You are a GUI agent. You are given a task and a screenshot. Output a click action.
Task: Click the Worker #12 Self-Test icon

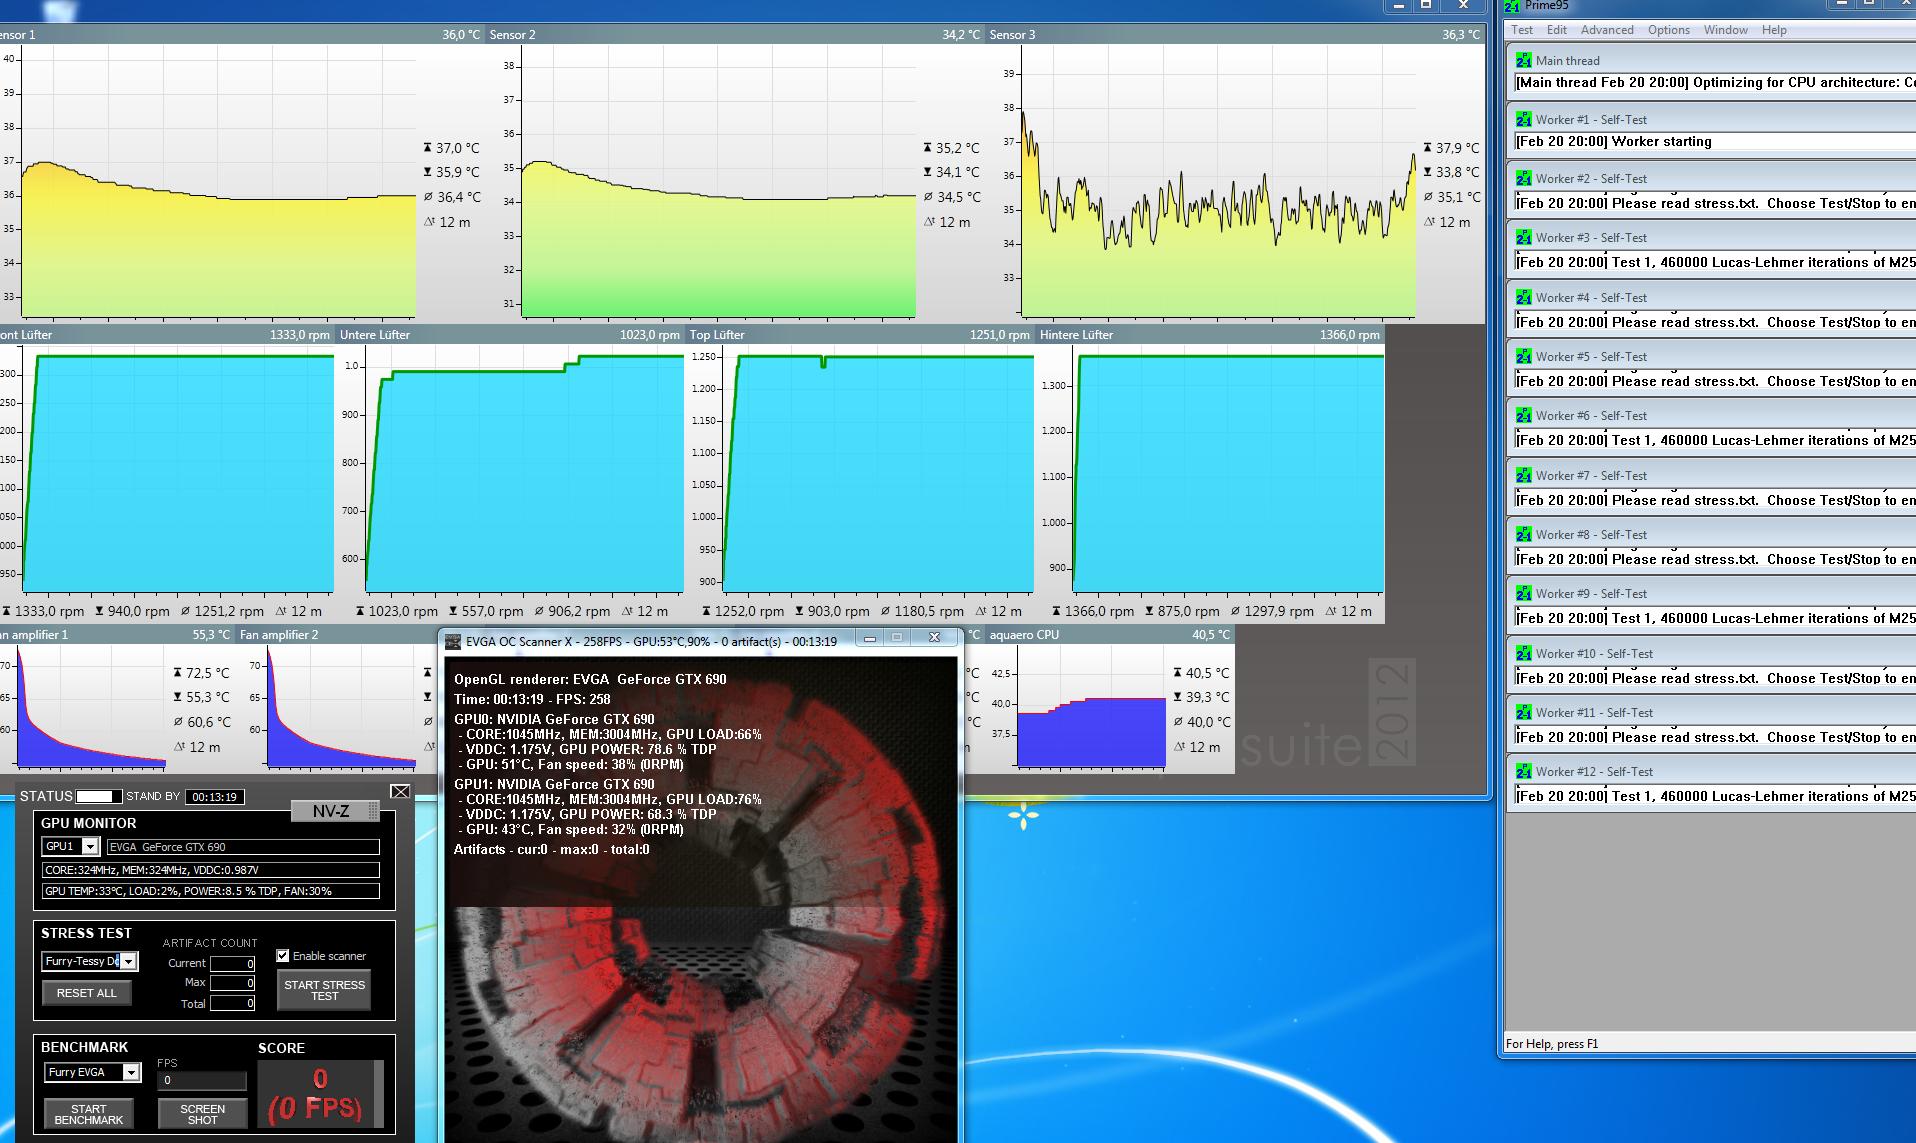pos(1523,771)
